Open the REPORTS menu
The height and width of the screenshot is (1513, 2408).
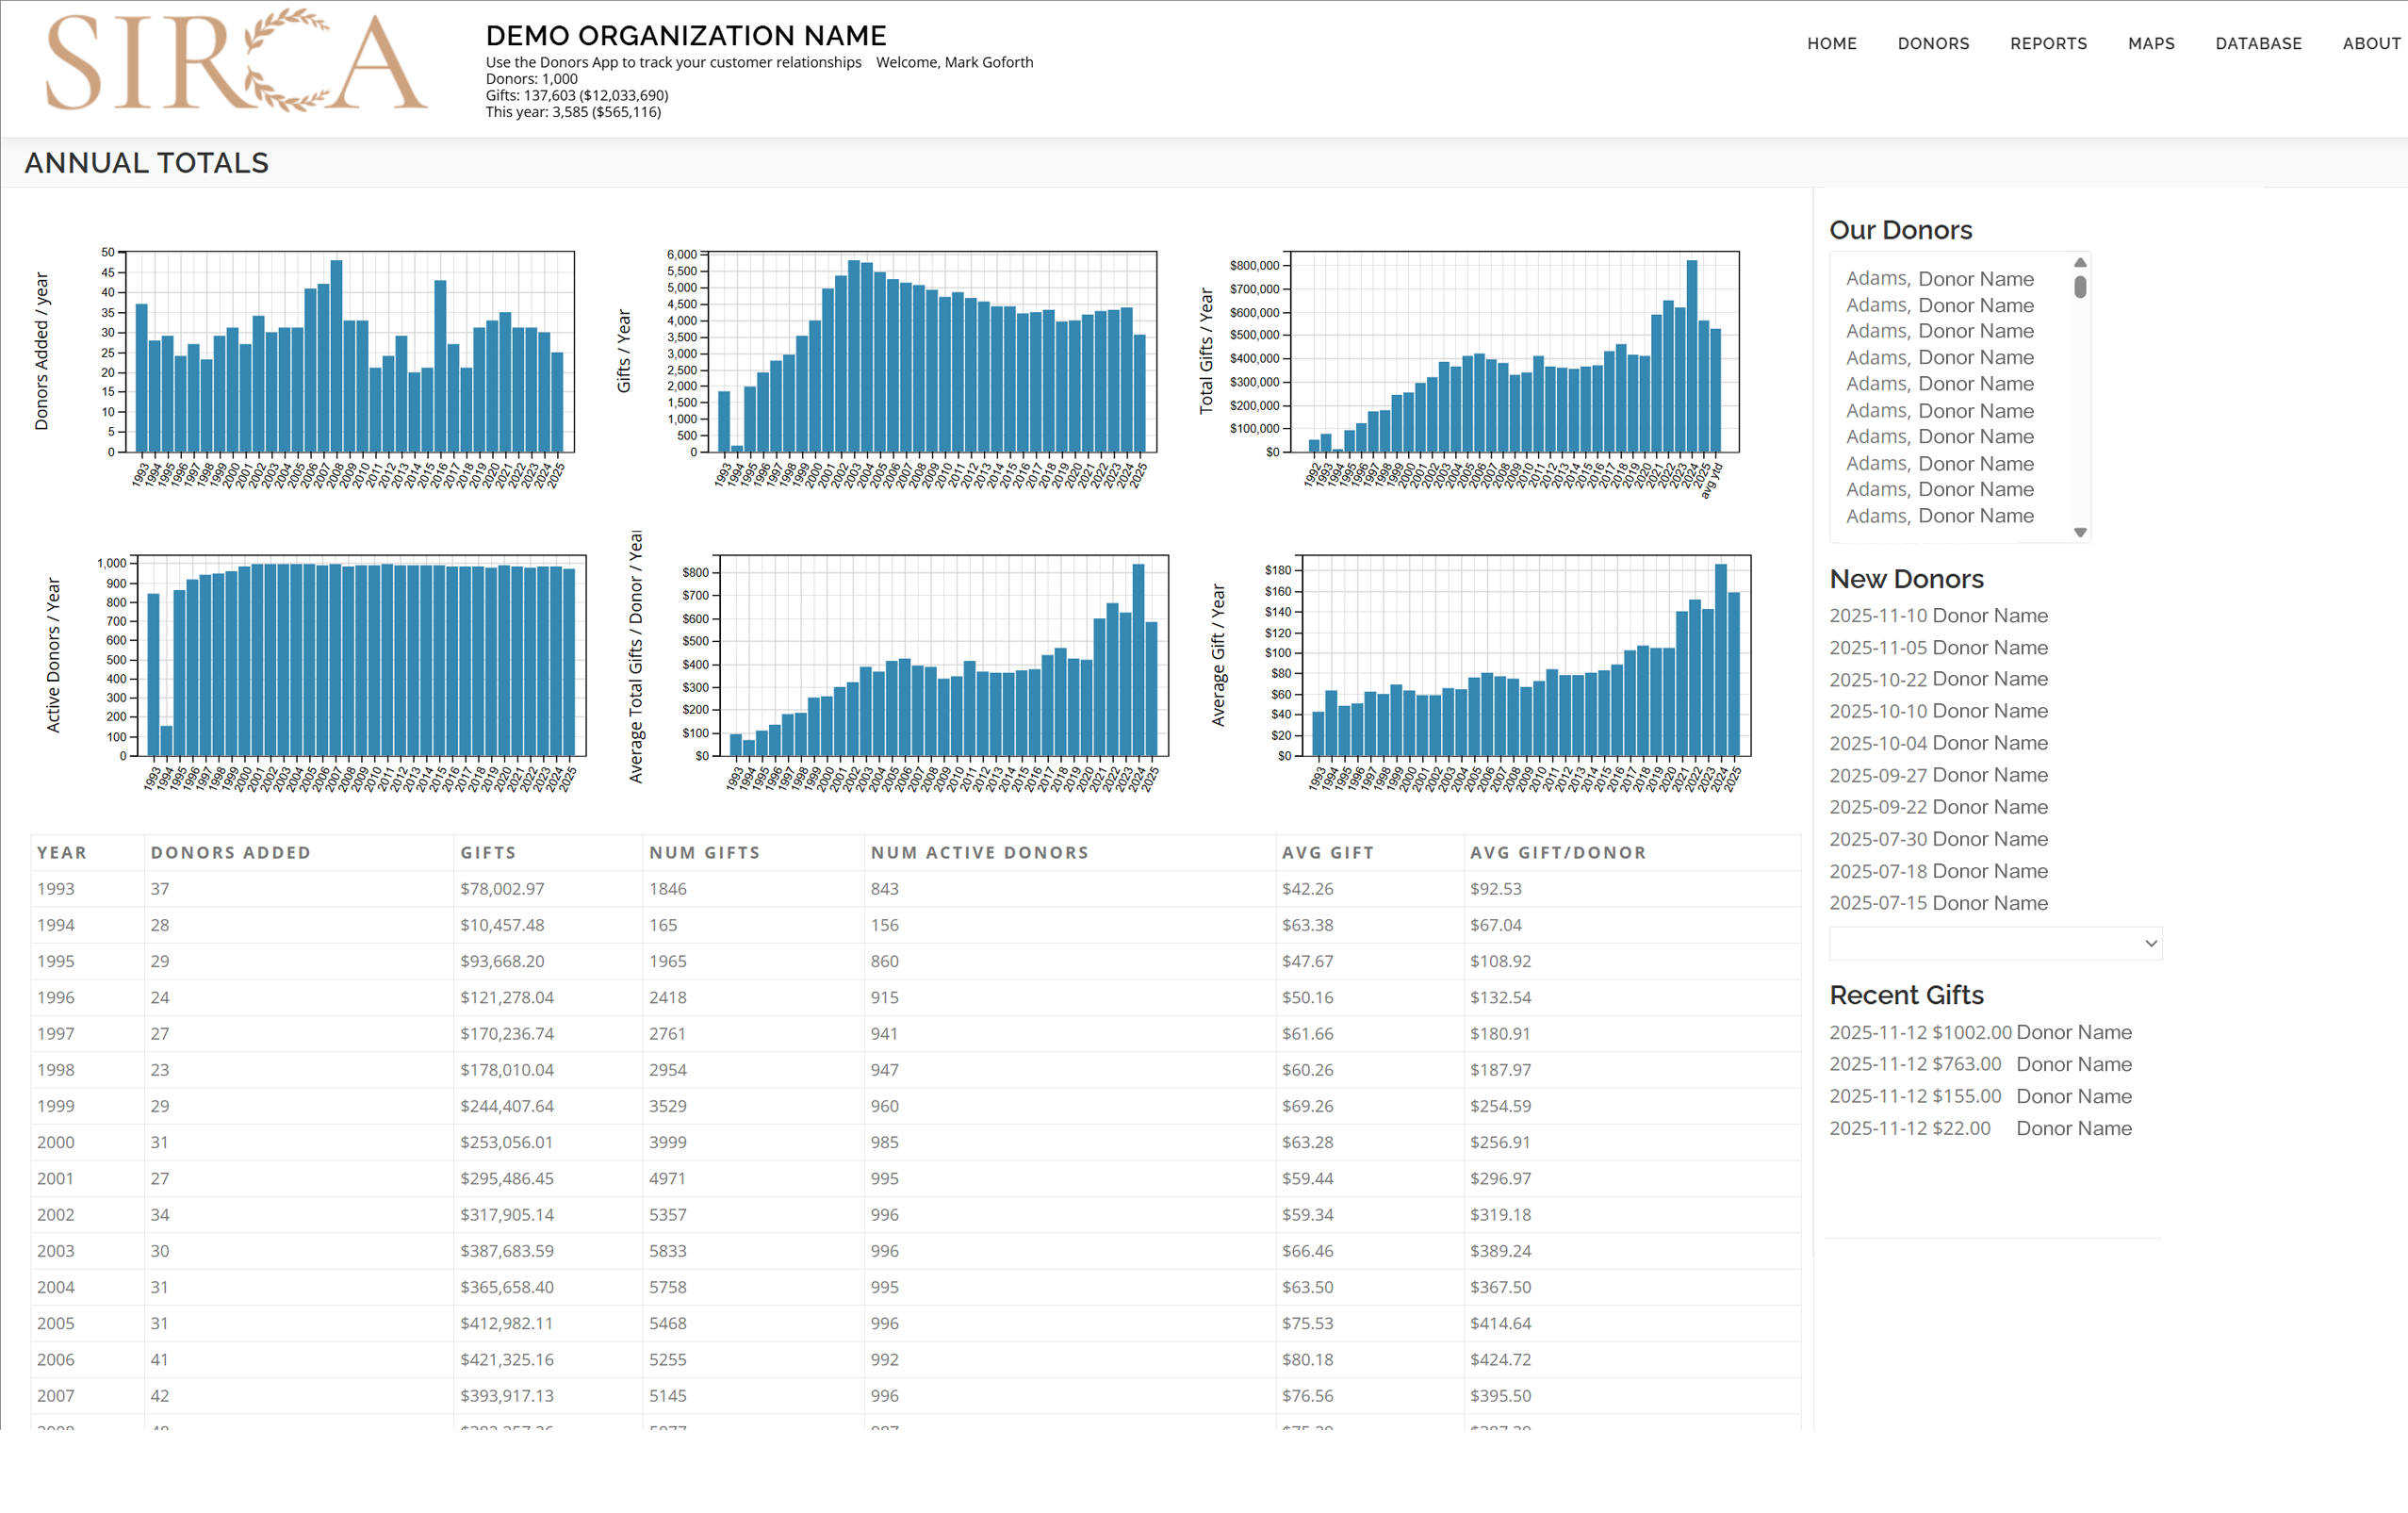point(2048,43)
